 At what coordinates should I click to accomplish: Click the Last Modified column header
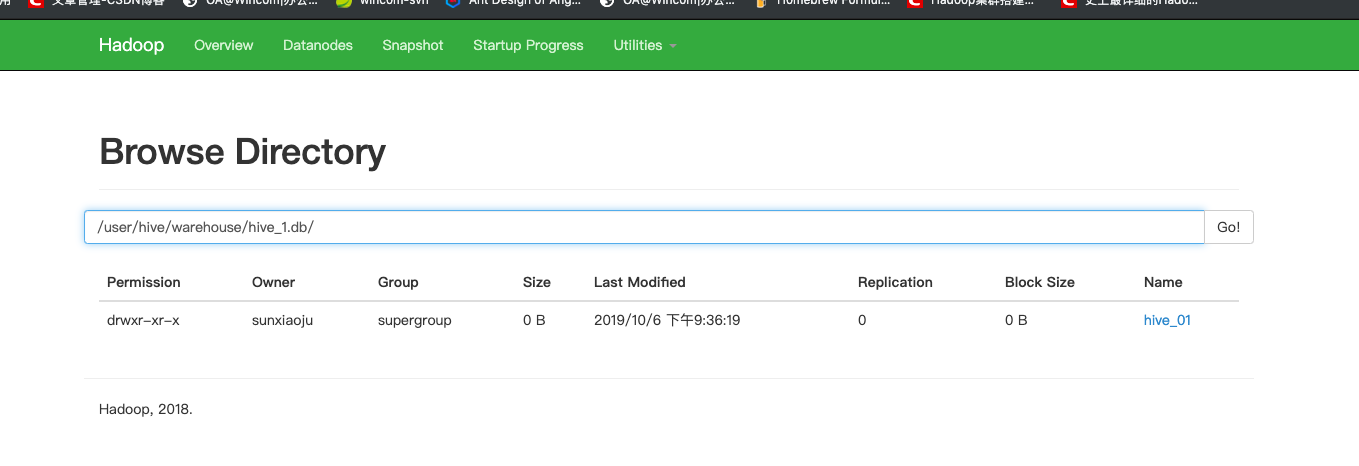639,282
